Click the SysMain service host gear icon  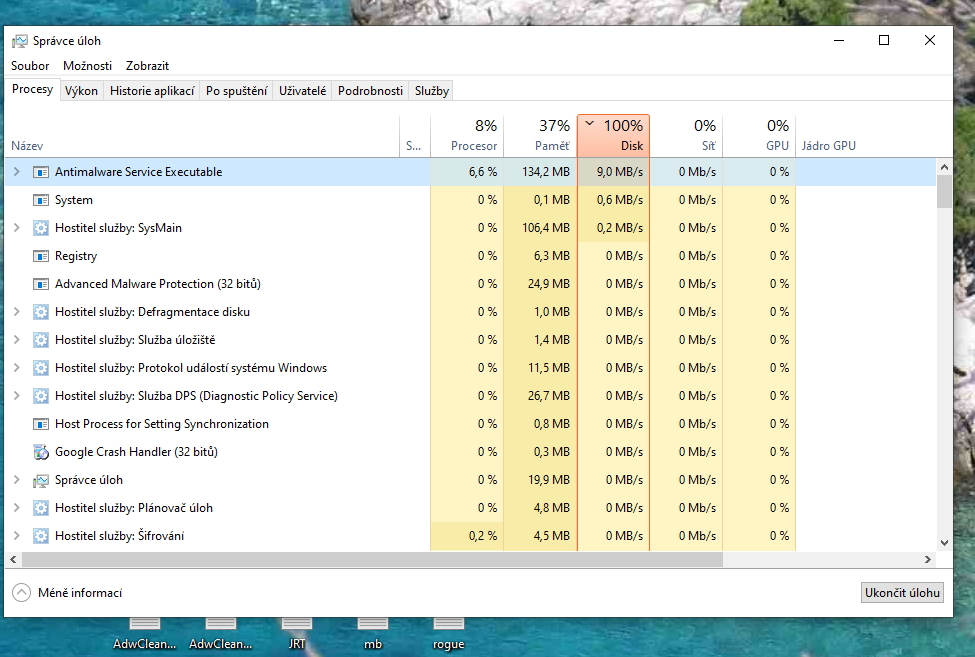[41, 228]
